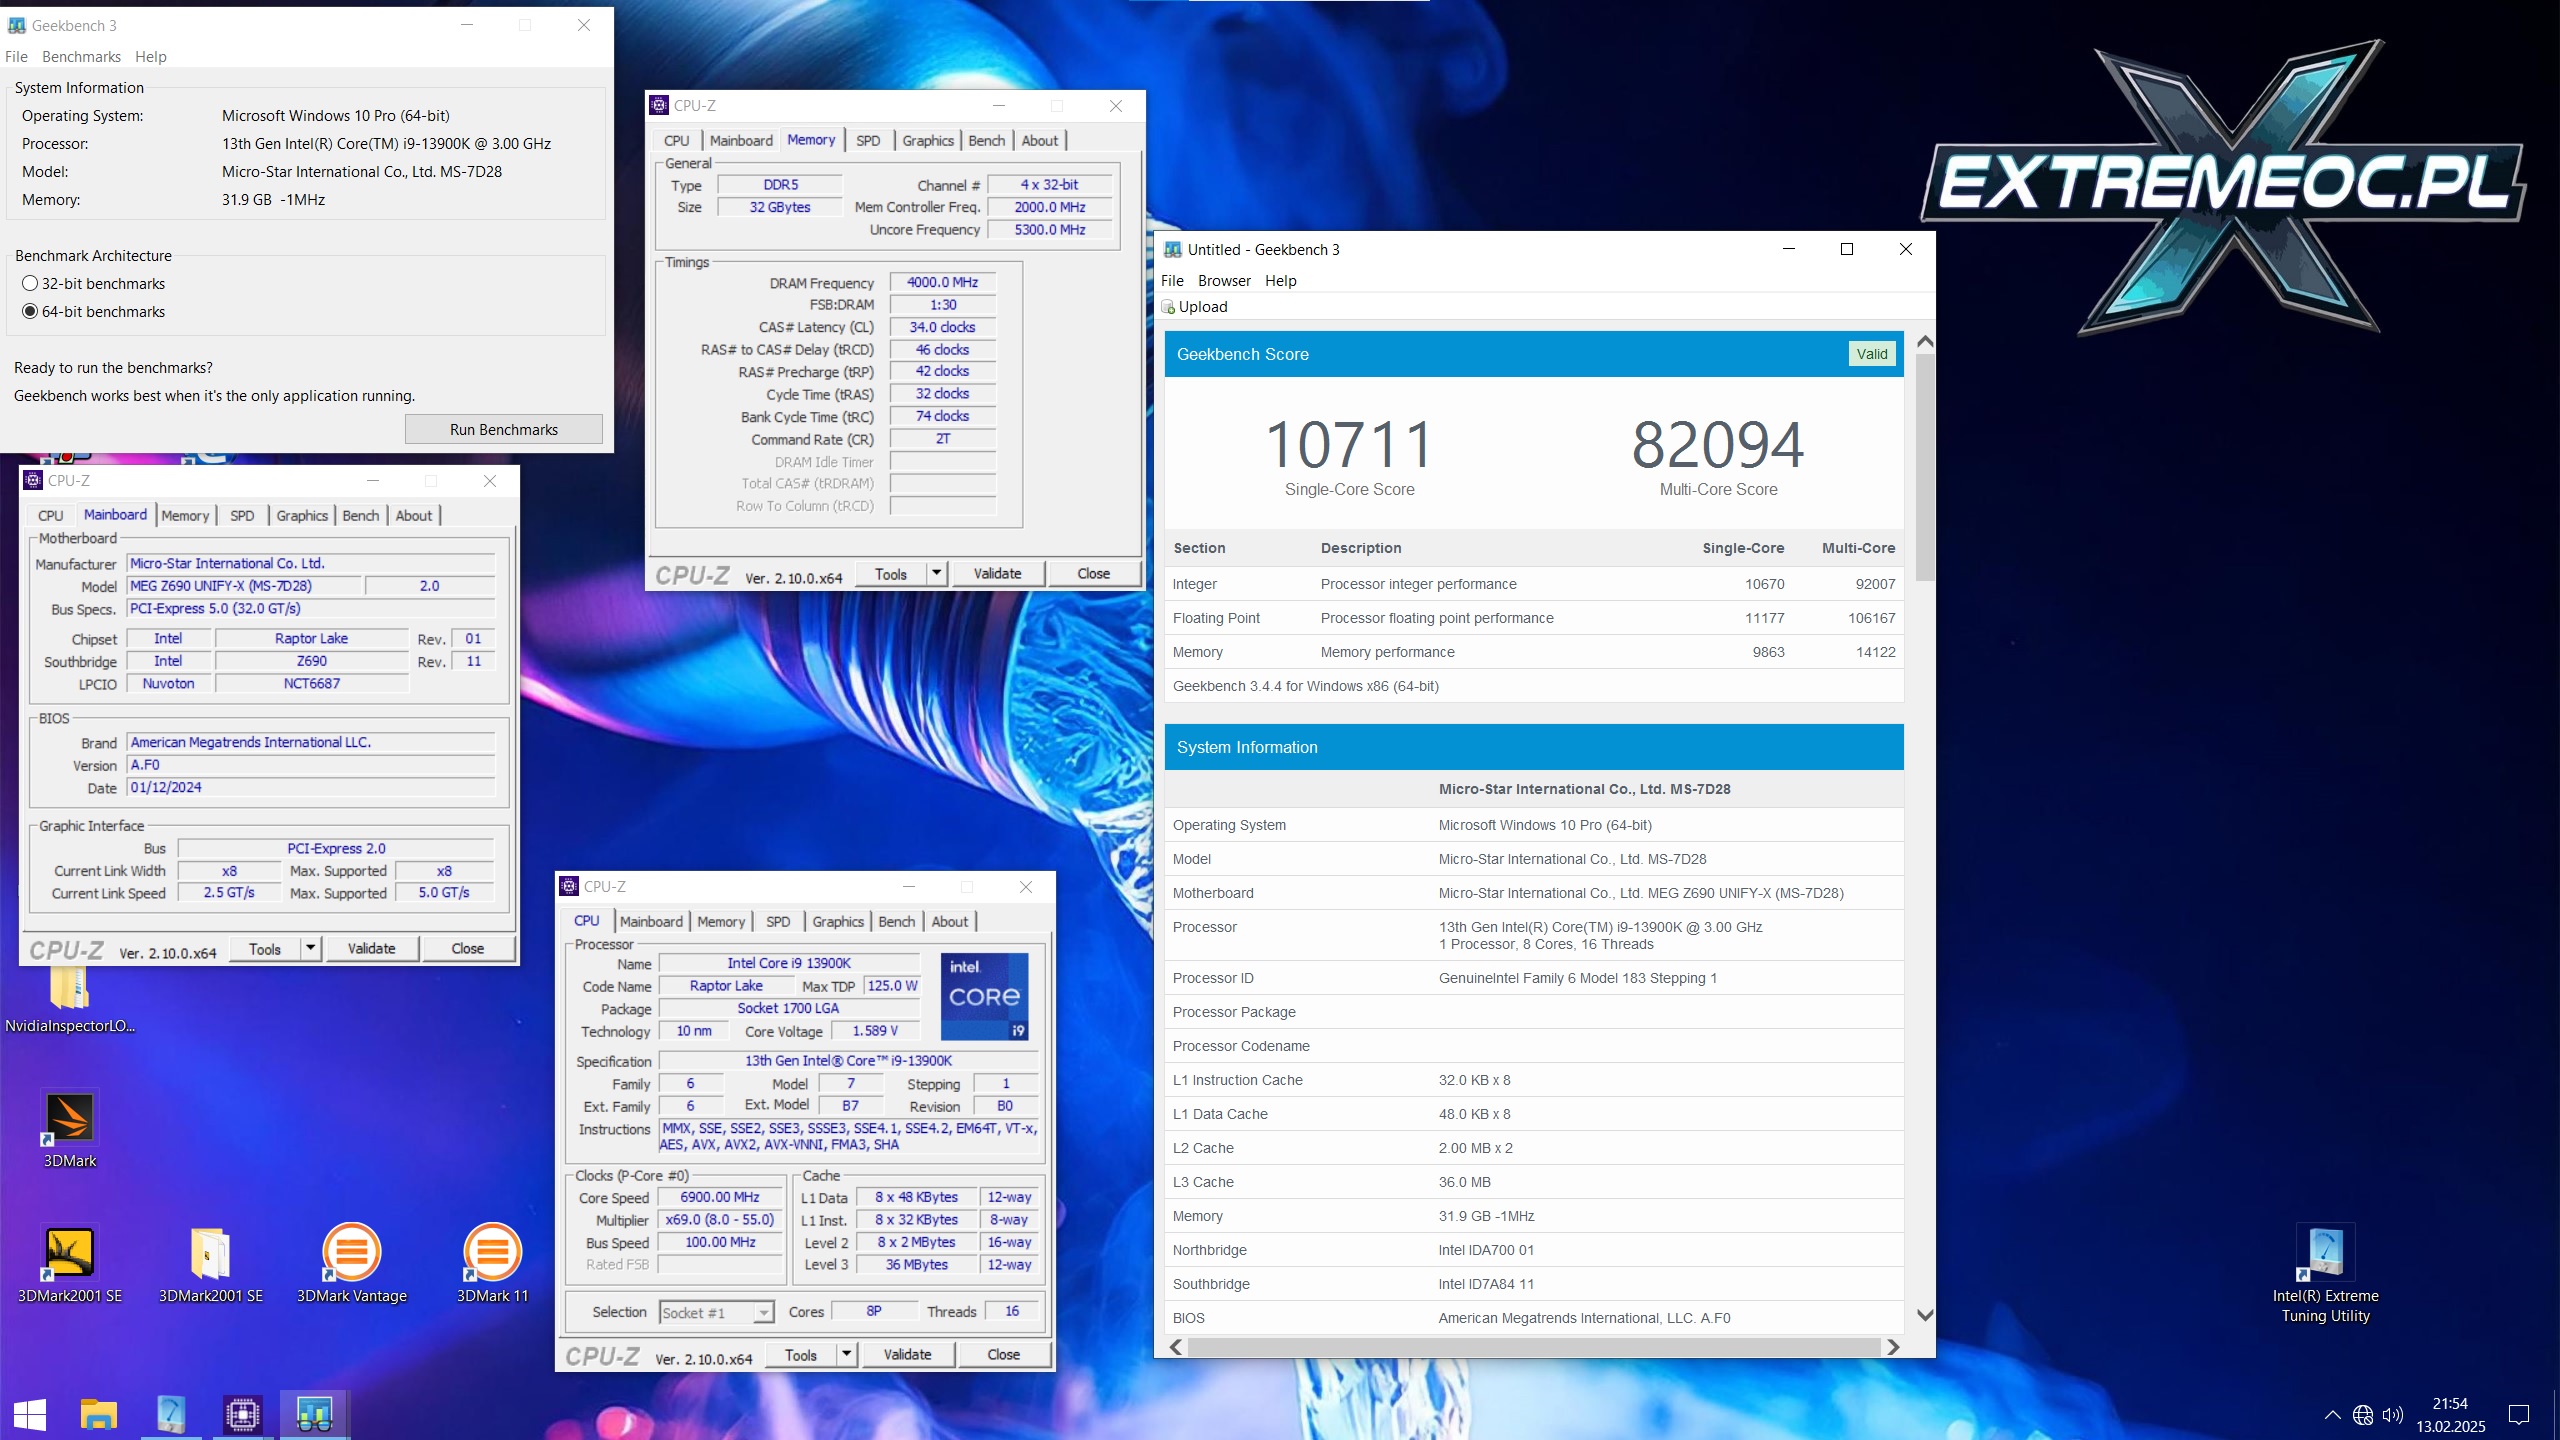Open the notification center icon

click(2519, 1414)
